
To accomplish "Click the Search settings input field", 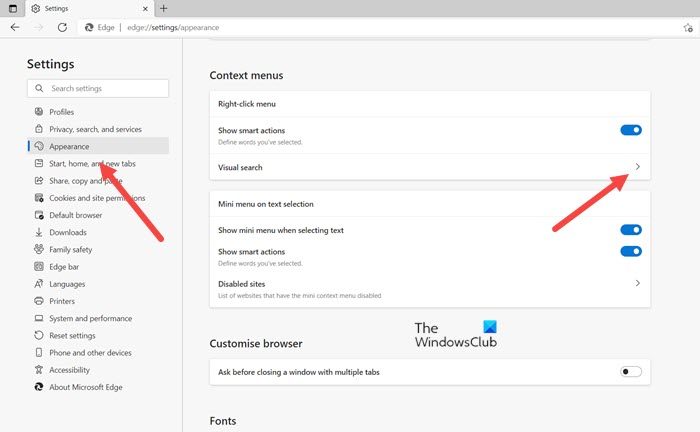I will (98, 88).
